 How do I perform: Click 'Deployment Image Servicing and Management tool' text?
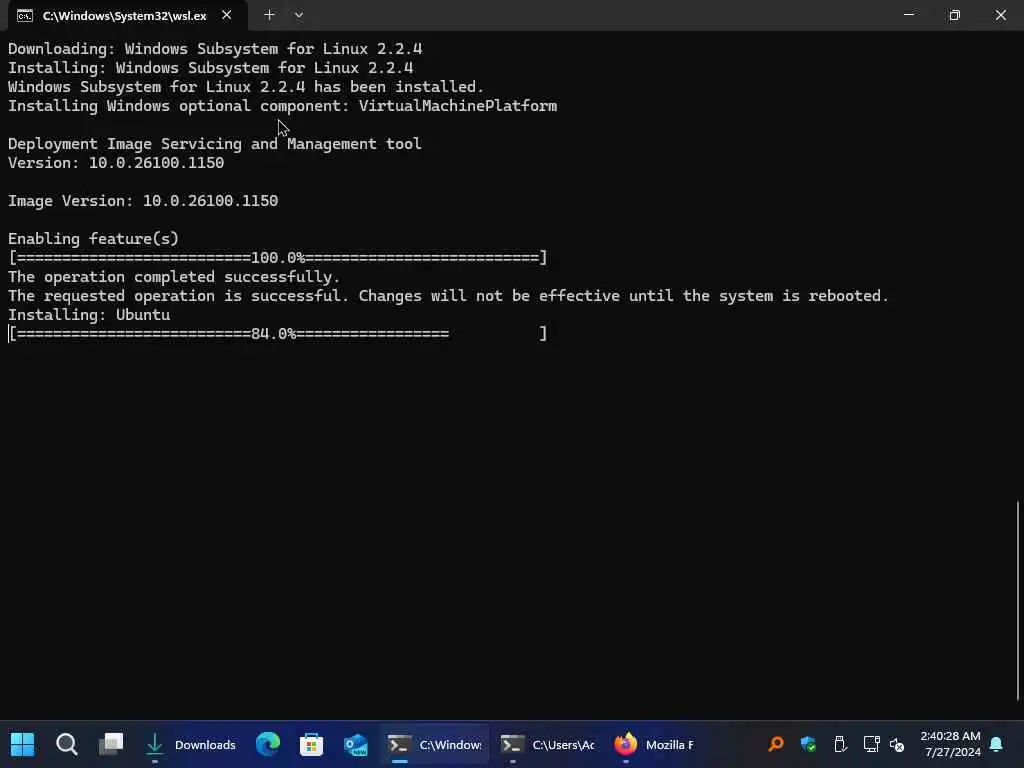215,144
